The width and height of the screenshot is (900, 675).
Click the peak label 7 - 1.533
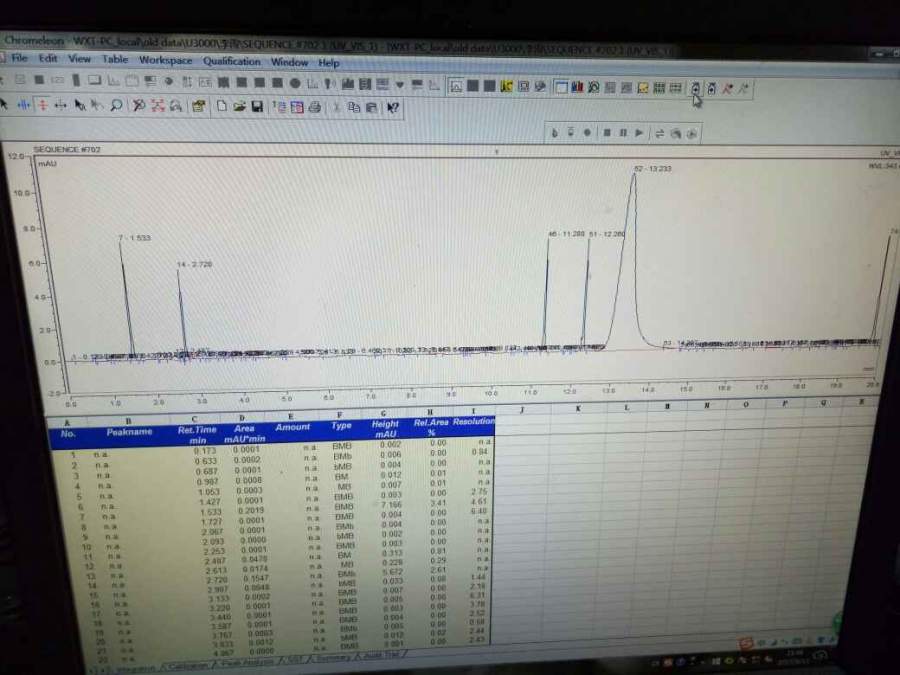tap(134, 238)
